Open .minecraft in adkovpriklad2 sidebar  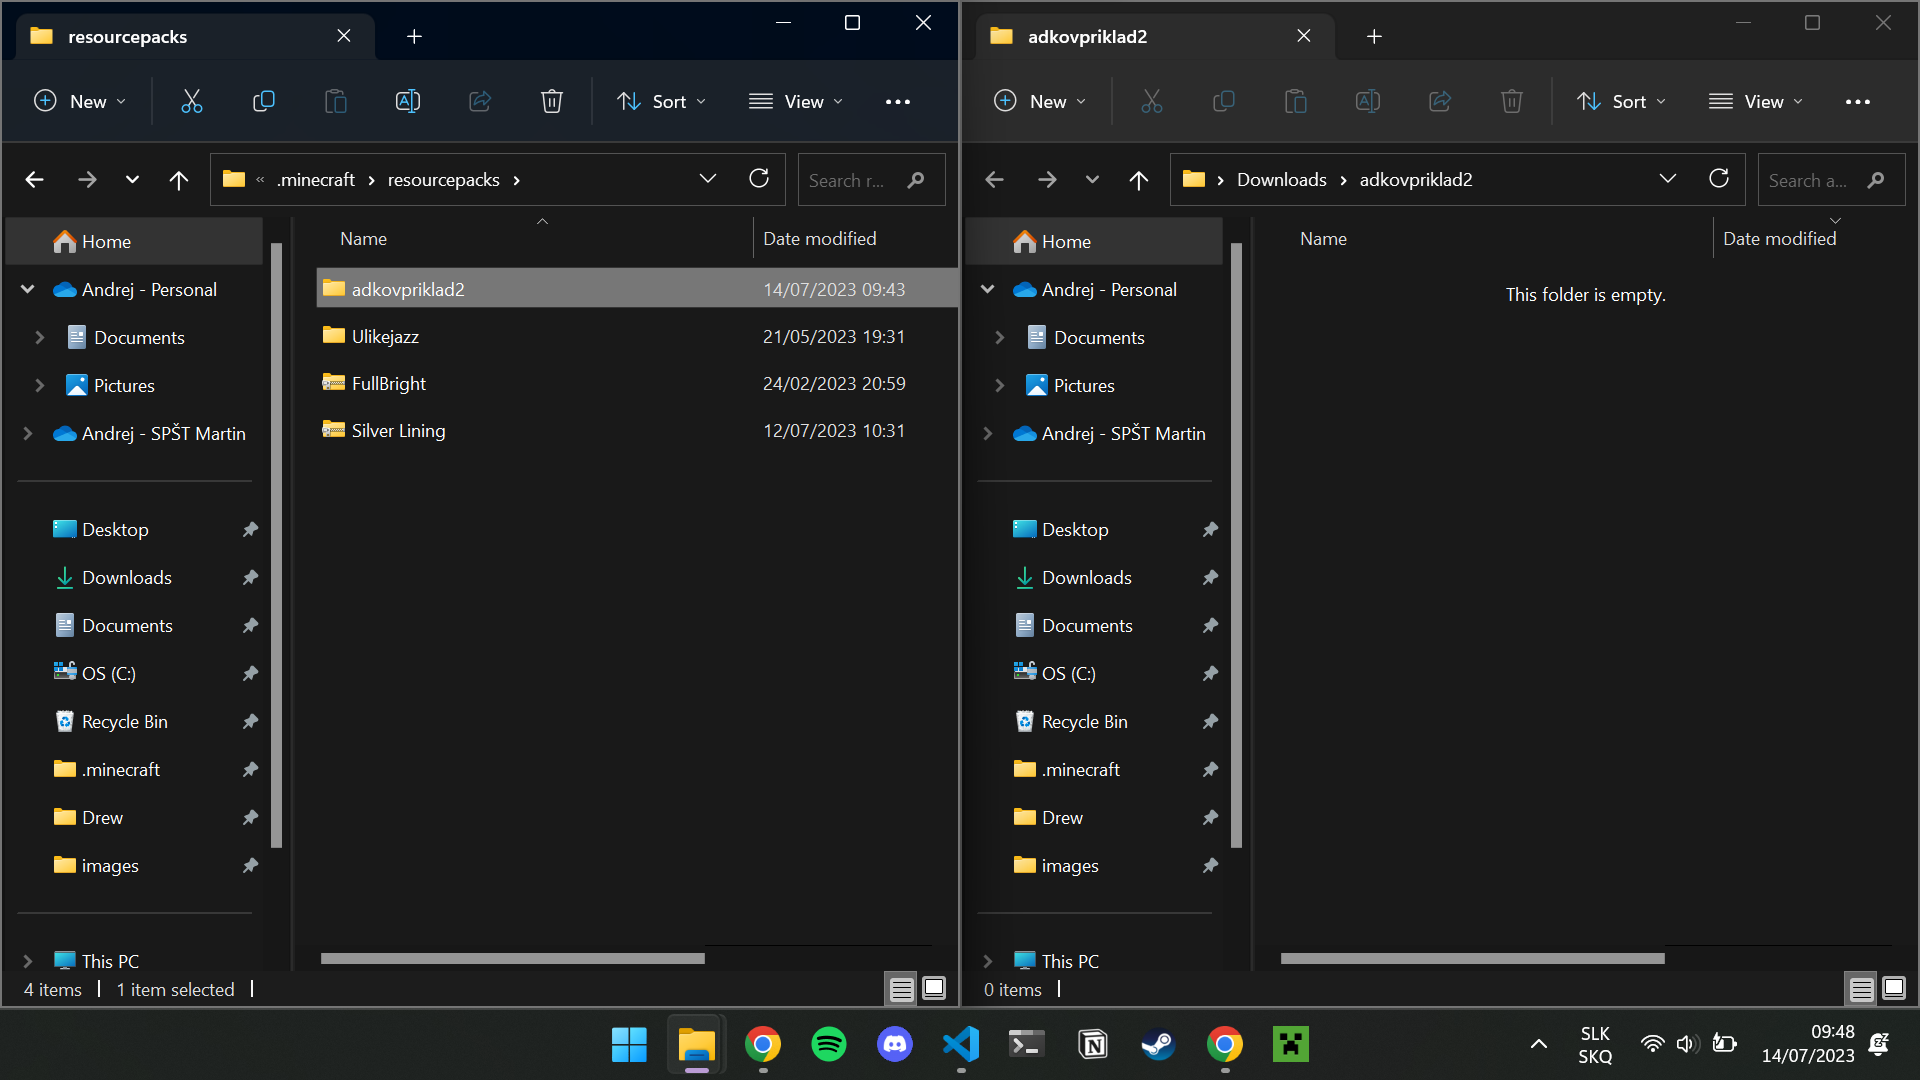pos(1080,769)
